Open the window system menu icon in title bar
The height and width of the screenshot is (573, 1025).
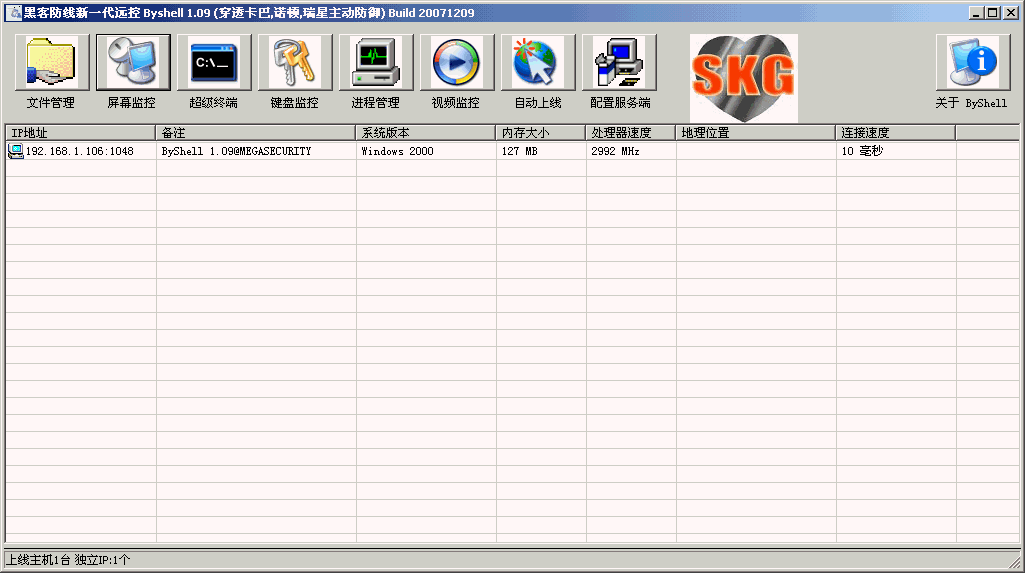(14, 13)
